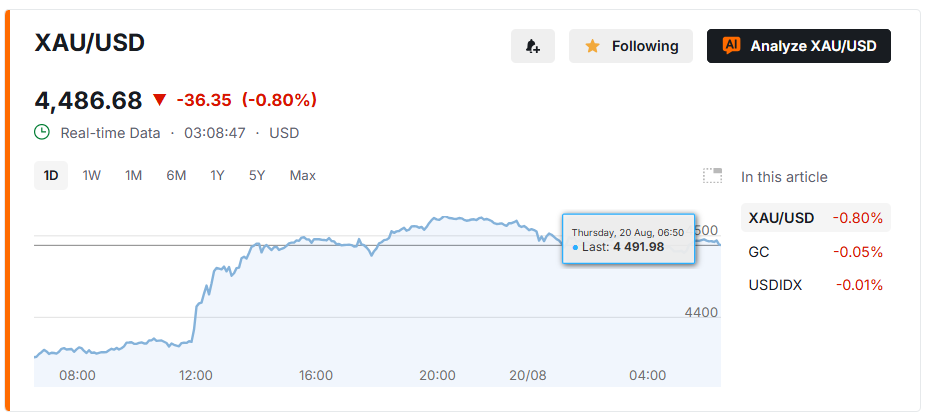Select the 1Y chart range
This screenshot has width=928, height=420.
217,176
